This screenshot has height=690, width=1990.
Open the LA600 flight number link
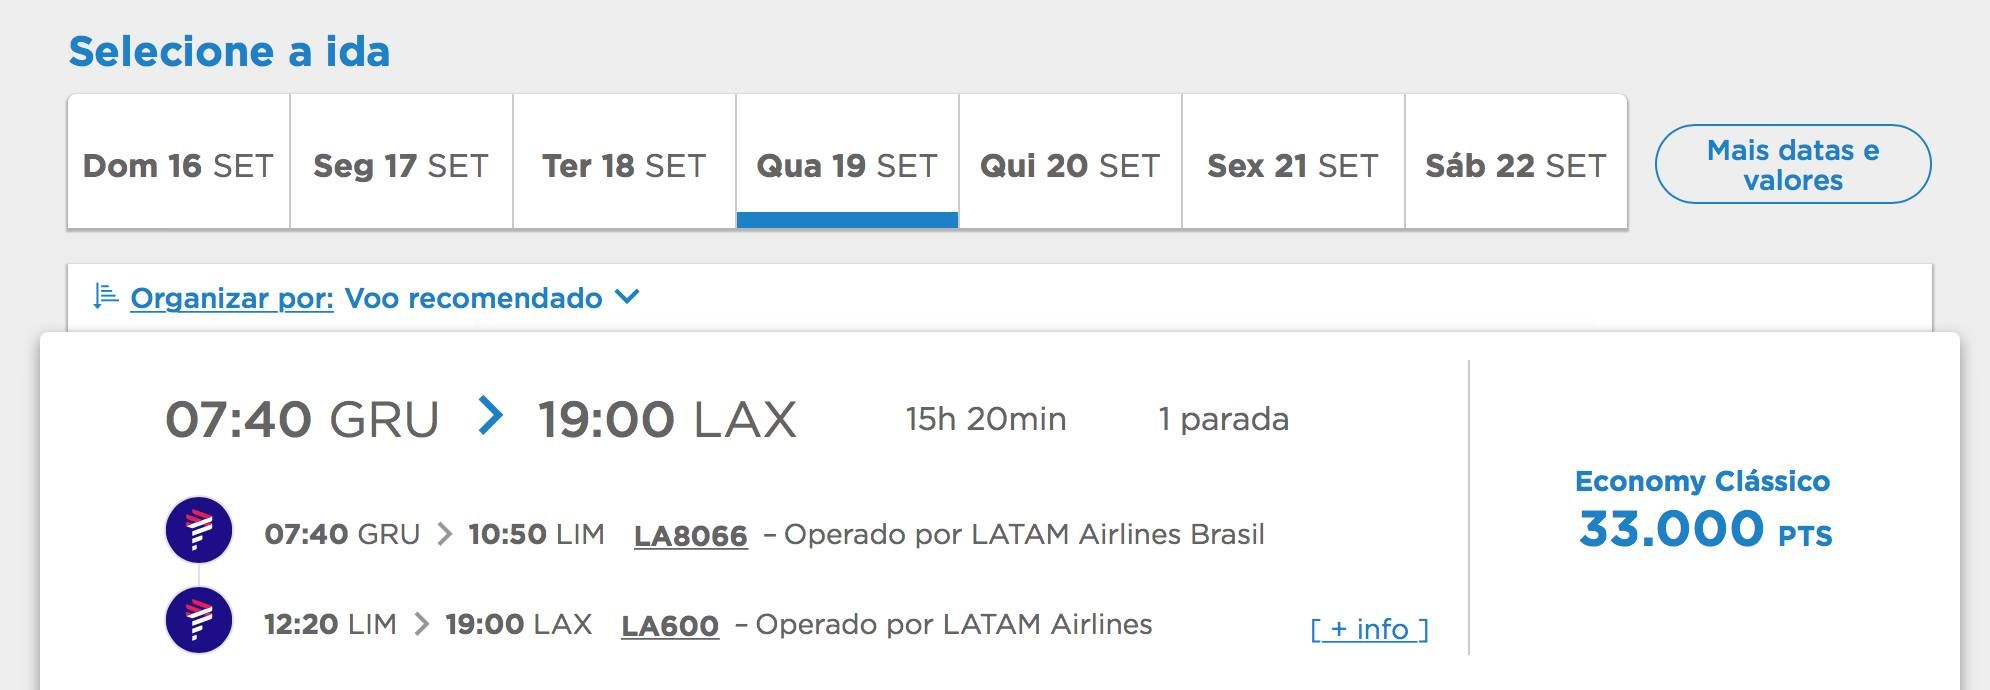click(670, 626)
